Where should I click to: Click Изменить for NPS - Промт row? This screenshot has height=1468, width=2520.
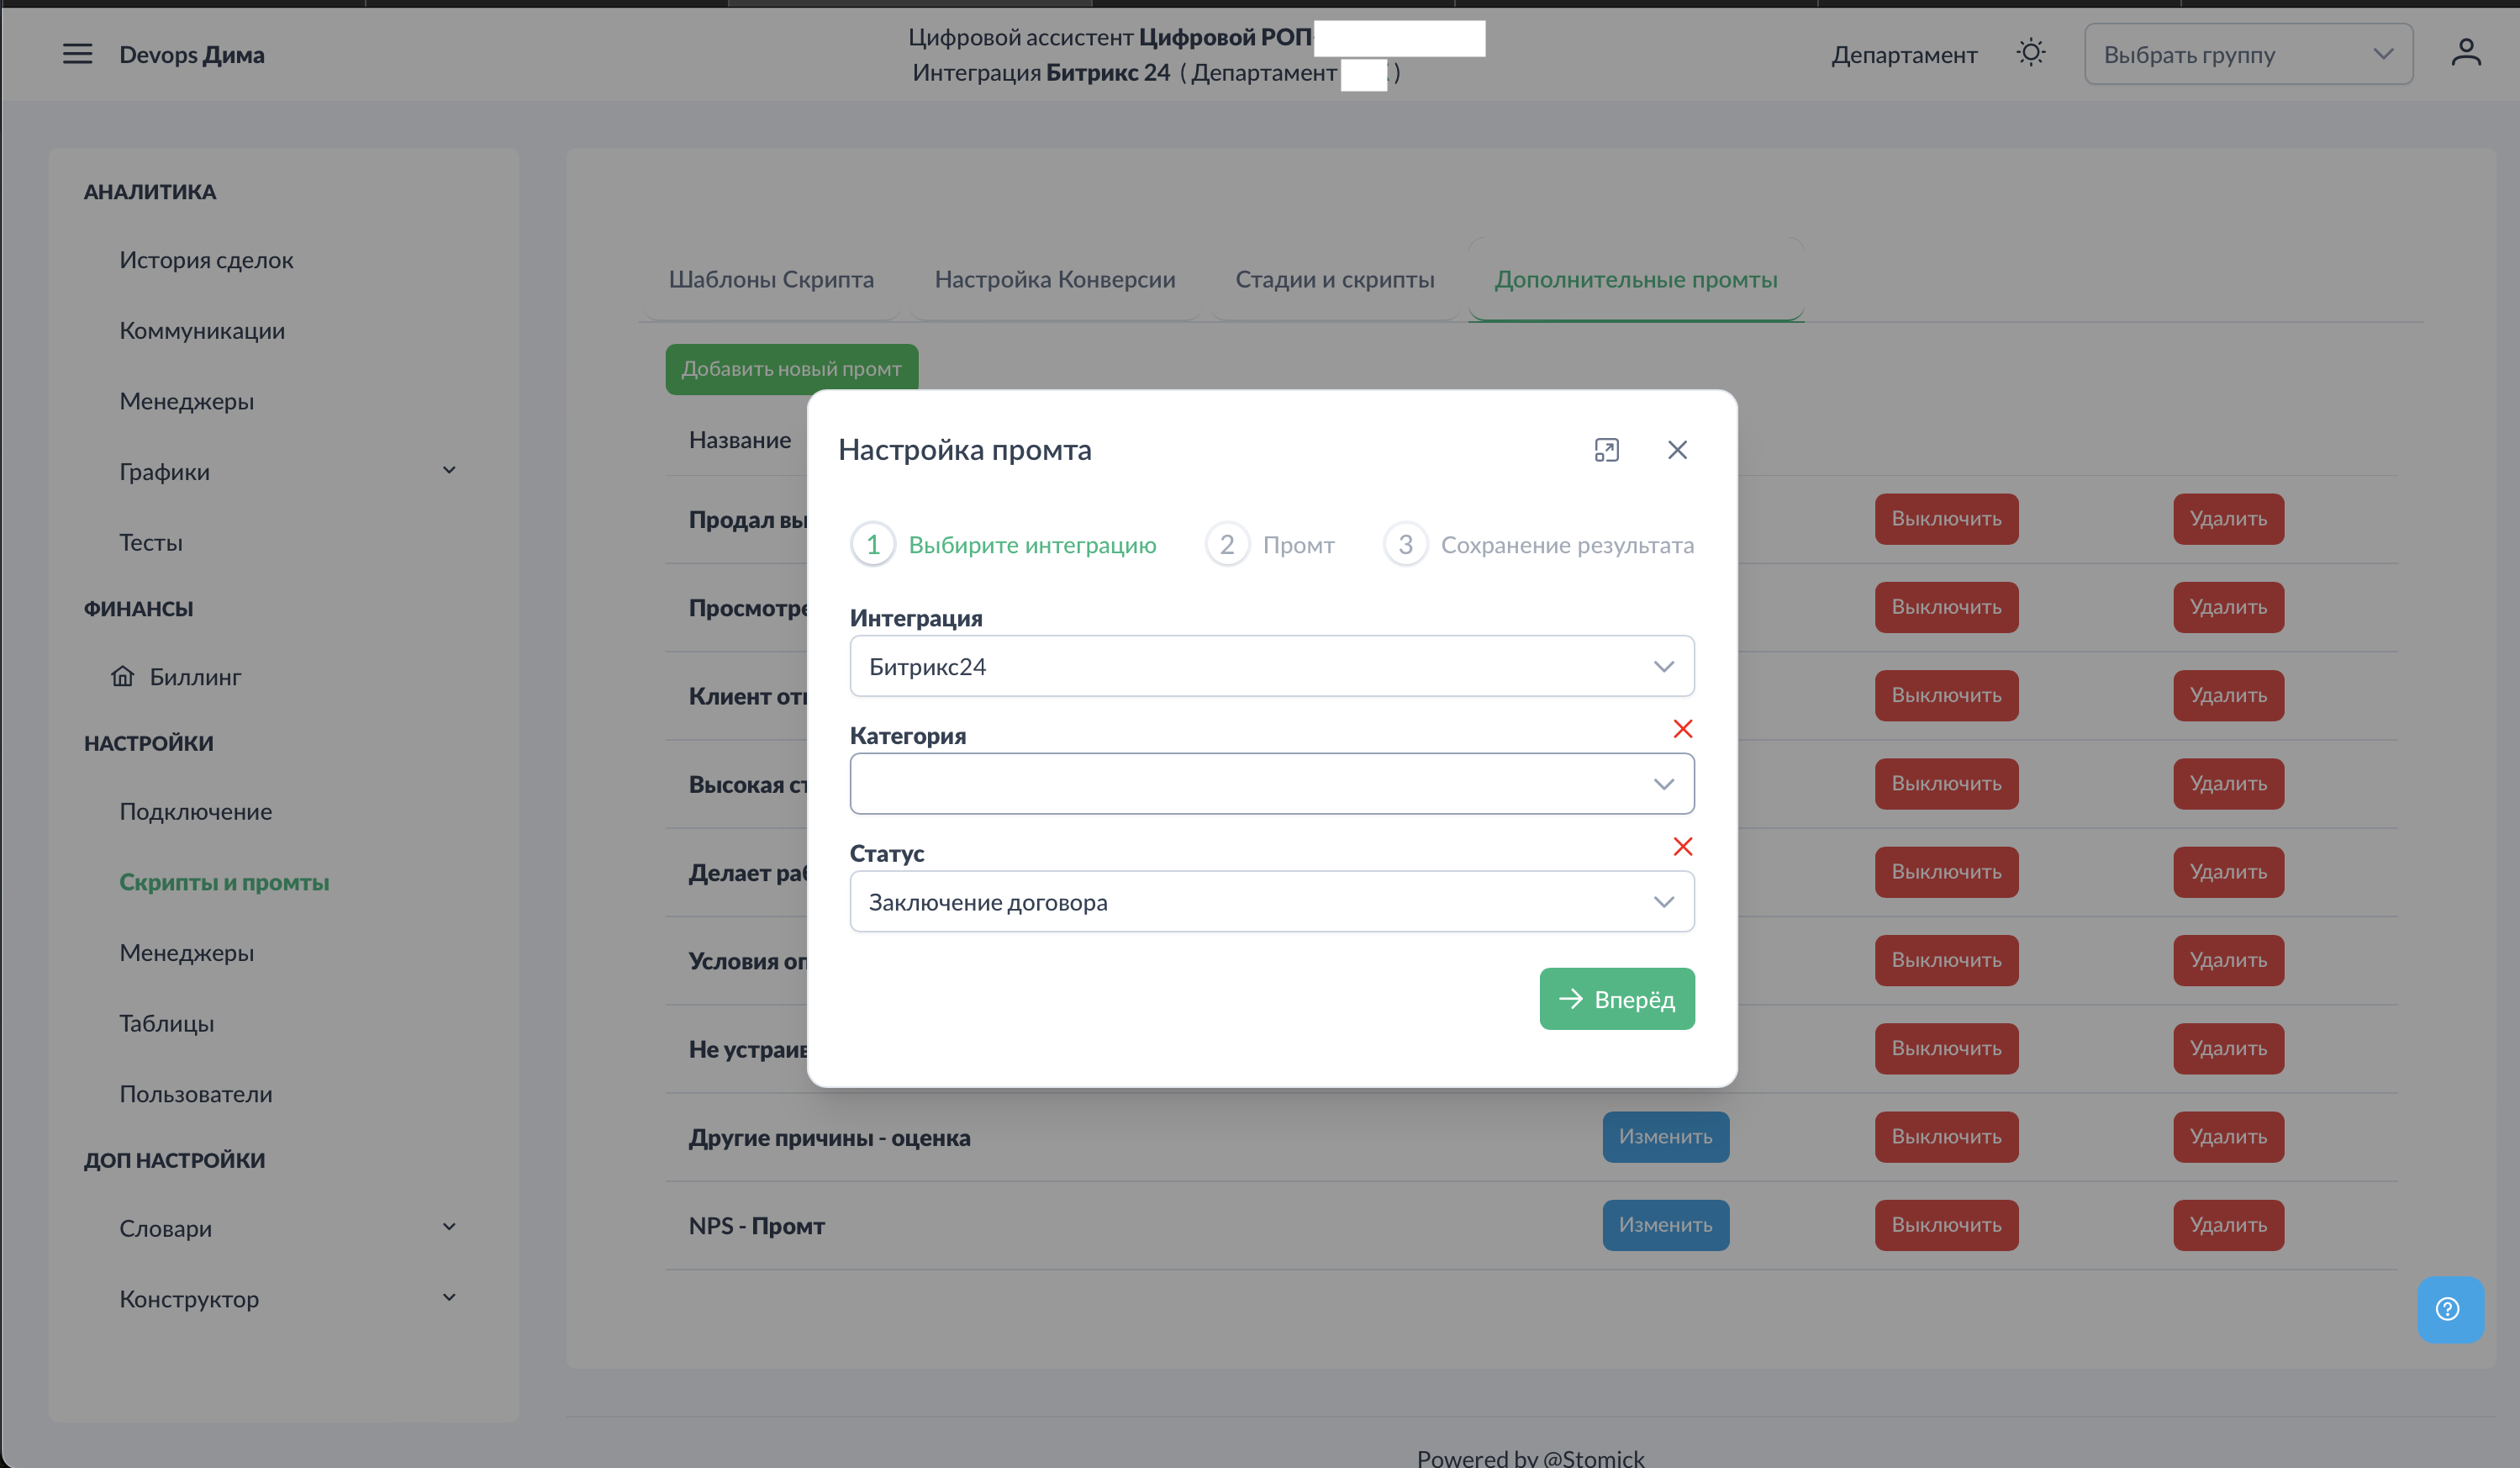[x=1665, y=1225]
